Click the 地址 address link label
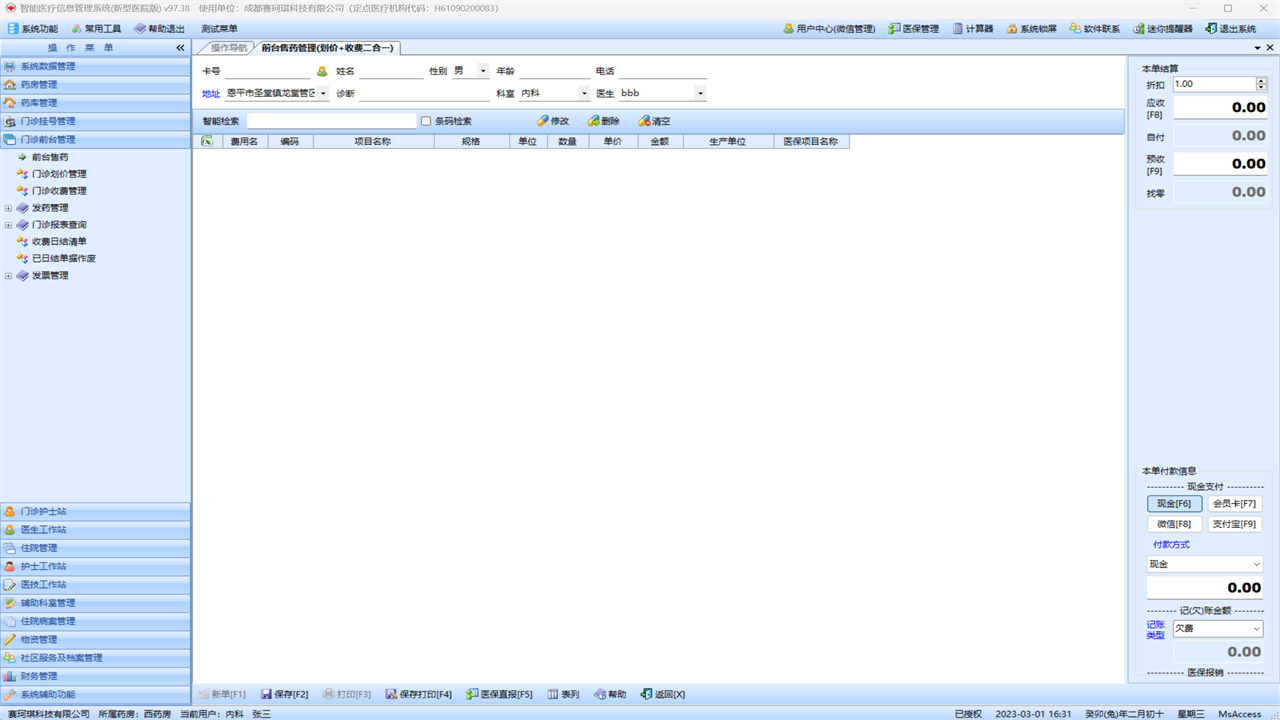This screenshot has width=1280, height=720. [210, 94]
